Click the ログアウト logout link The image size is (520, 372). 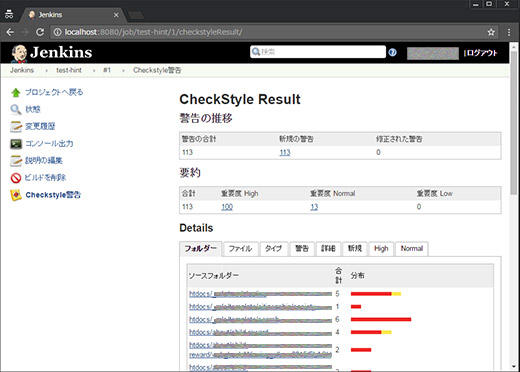click(x=481, y=53)
